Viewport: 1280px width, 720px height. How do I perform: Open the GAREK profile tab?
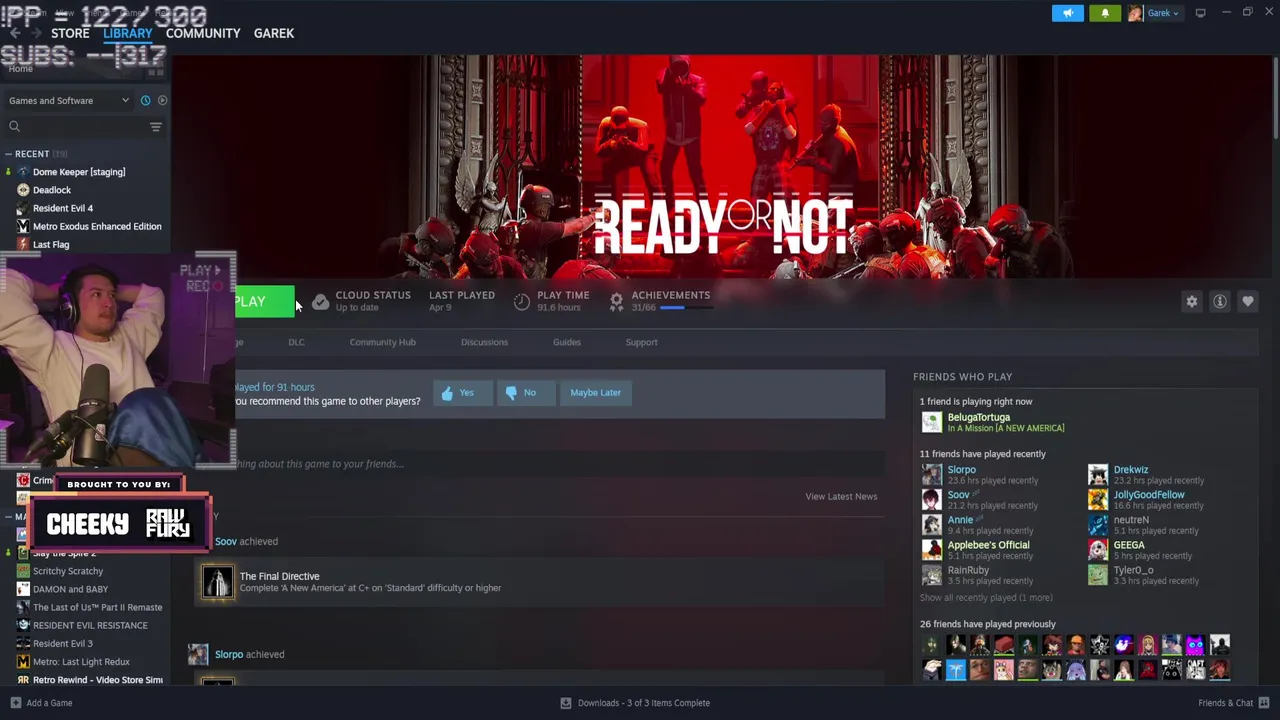coord(274,33)
